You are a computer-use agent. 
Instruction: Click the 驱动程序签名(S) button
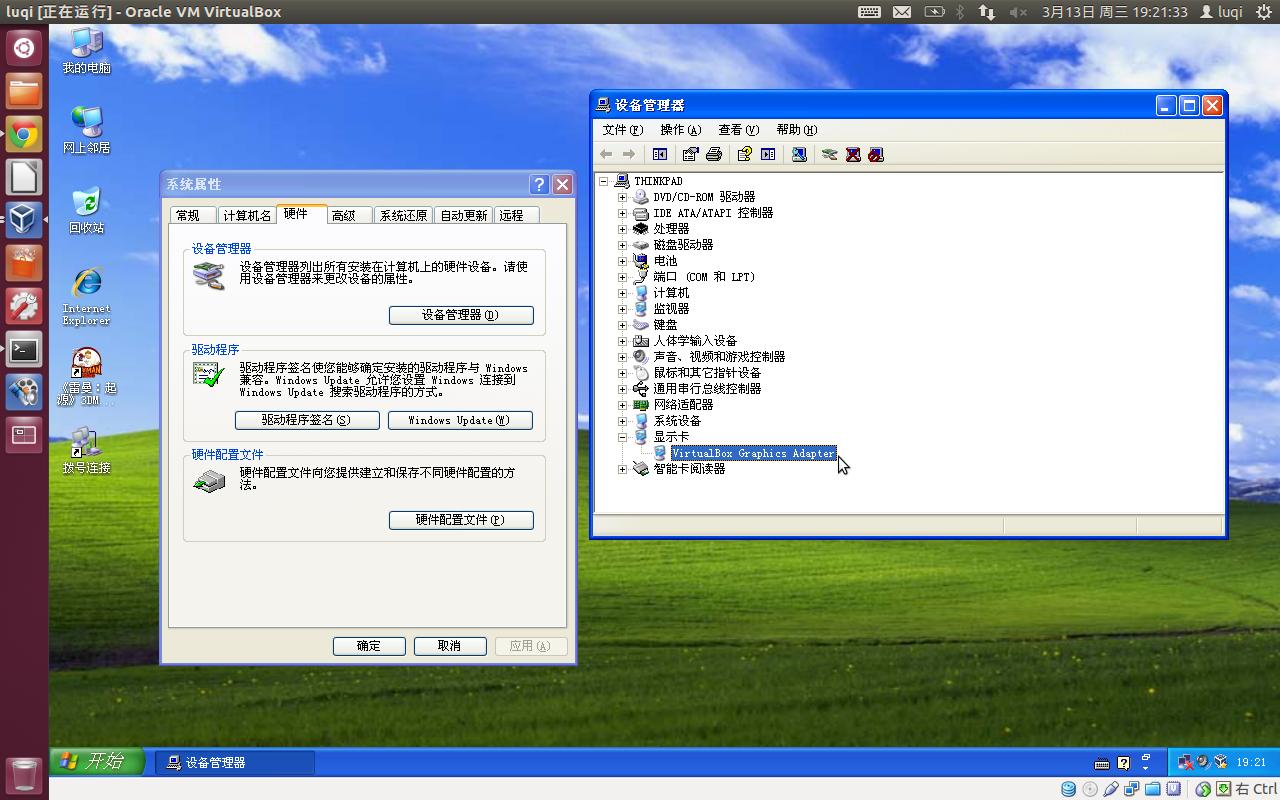pos(307,420)
